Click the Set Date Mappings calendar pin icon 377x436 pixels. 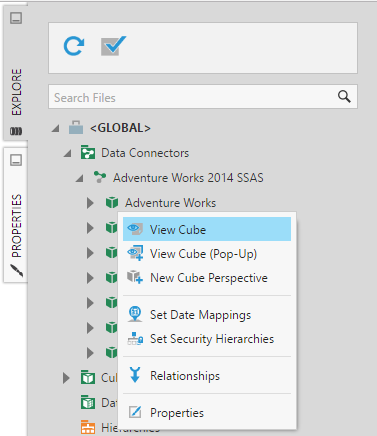tap(135, 314)
